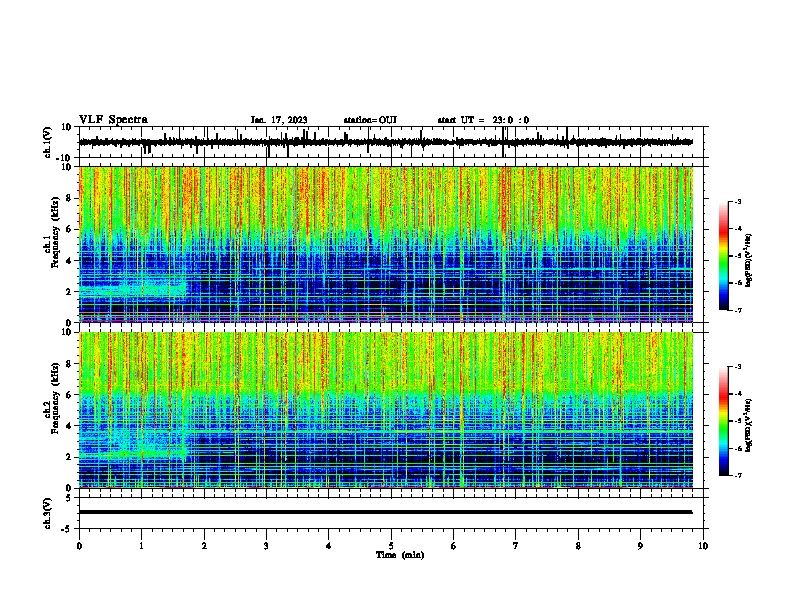Click the thick black ch.3 trace line
792x612 pixels.
[x=386, y=512]
